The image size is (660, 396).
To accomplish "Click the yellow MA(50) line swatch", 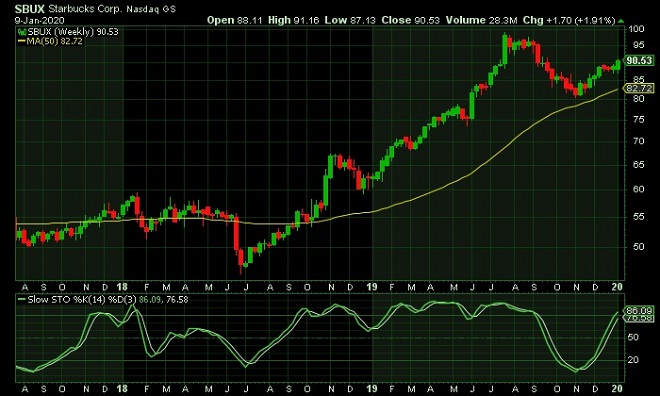I will pos(21,41).
